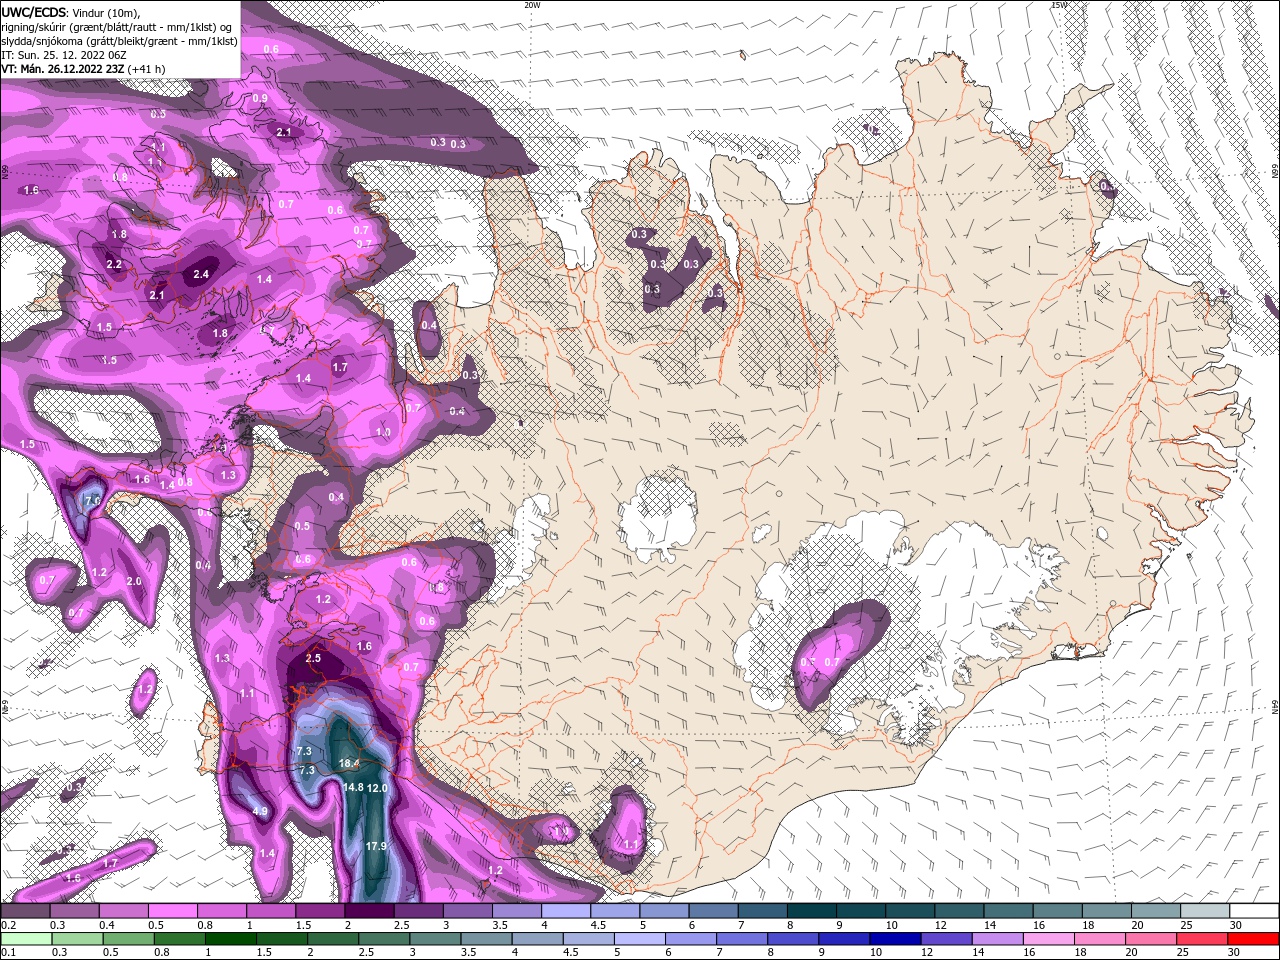The height and width of the screenshot is (960, 1280).
Task: Select darkest purple top-row swatch from 2 to 2.5
Action: [369, 911]
